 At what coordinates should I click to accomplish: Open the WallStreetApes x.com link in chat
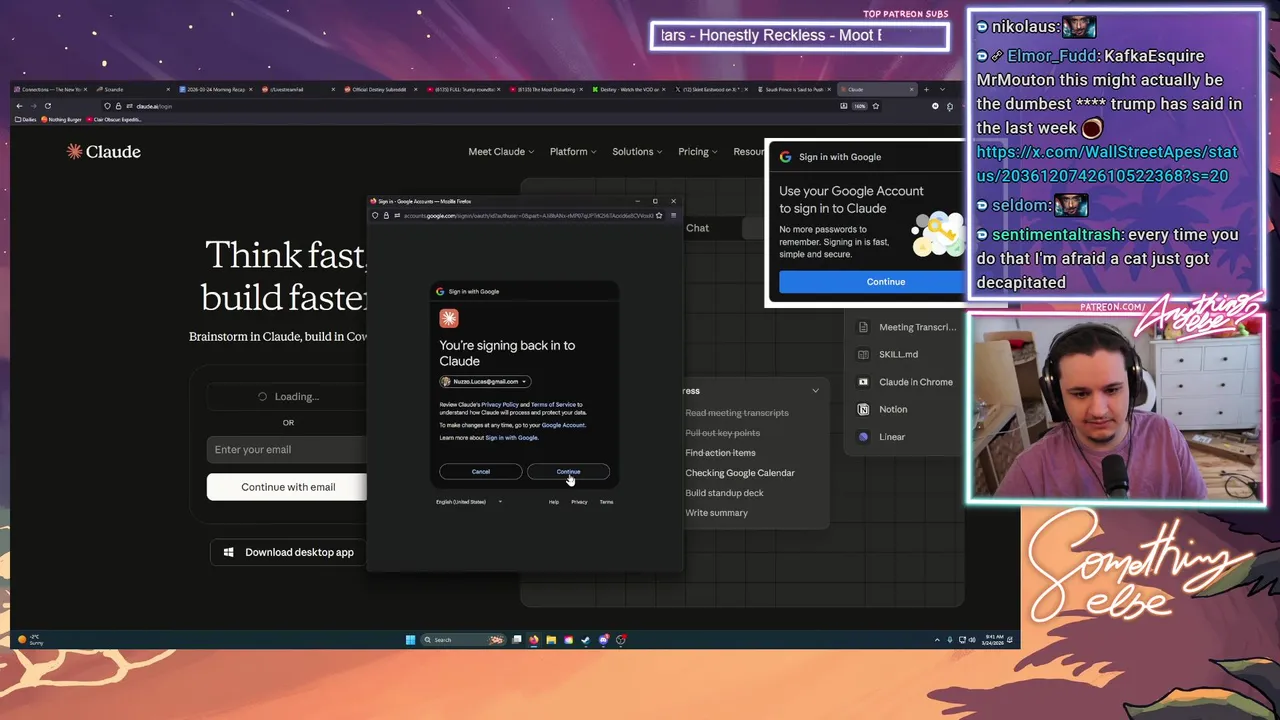1107,164
